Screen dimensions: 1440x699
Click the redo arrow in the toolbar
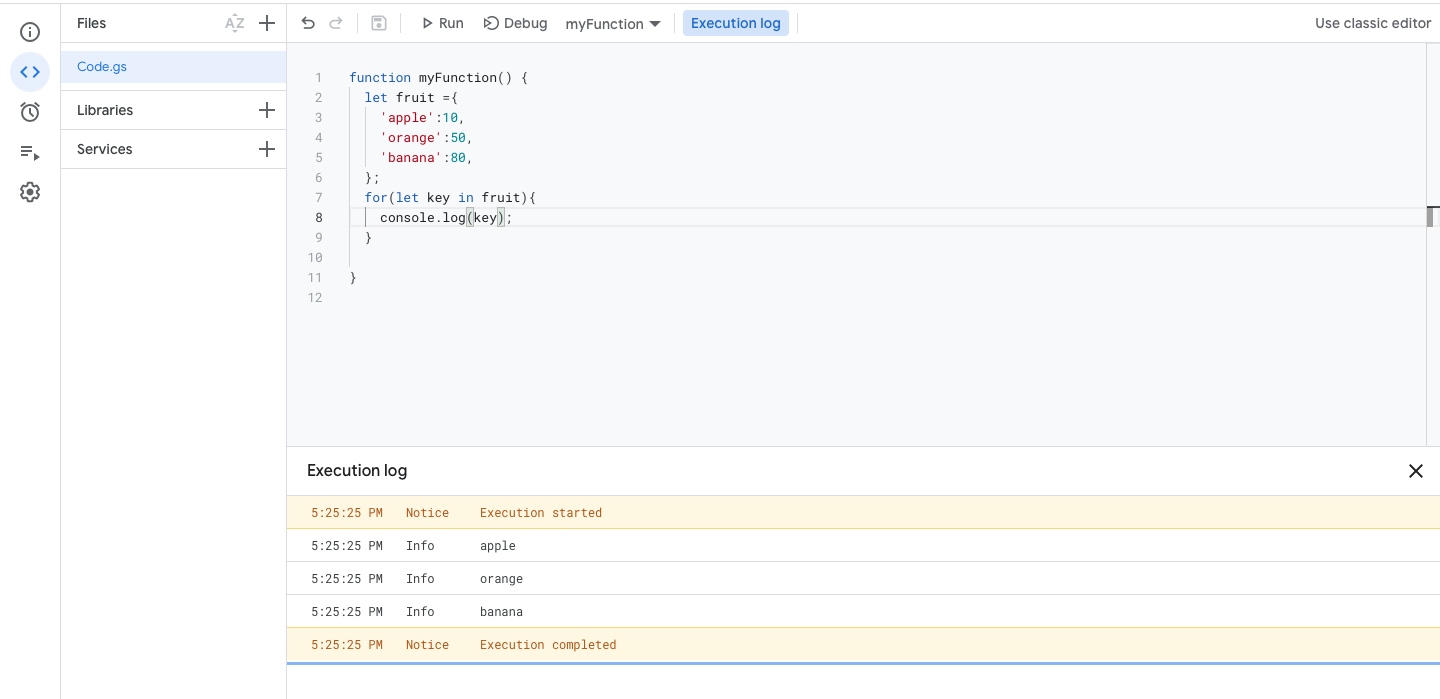(336, 23)
